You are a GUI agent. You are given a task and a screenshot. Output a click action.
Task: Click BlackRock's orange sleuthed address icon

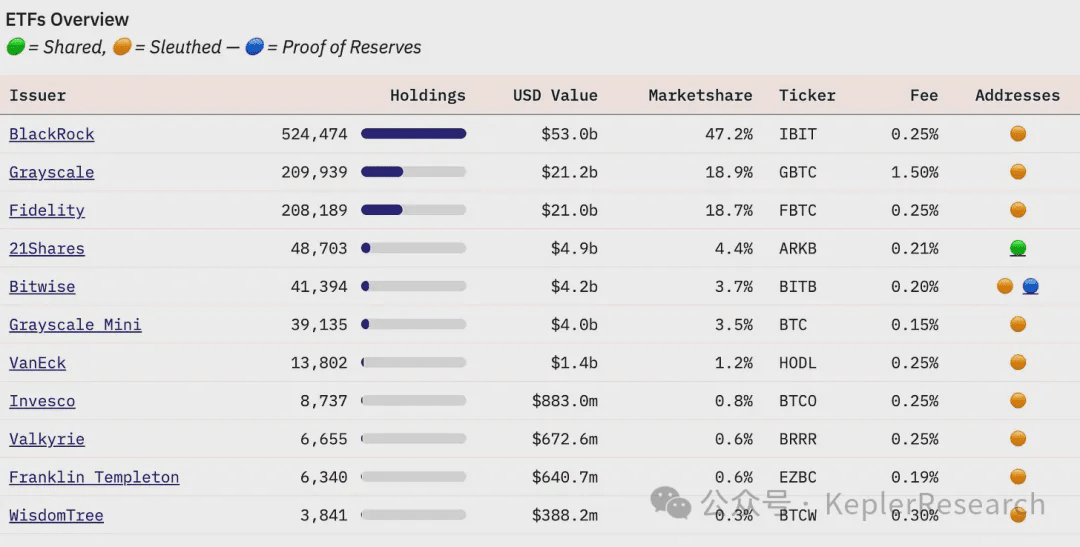point(1018,134)
